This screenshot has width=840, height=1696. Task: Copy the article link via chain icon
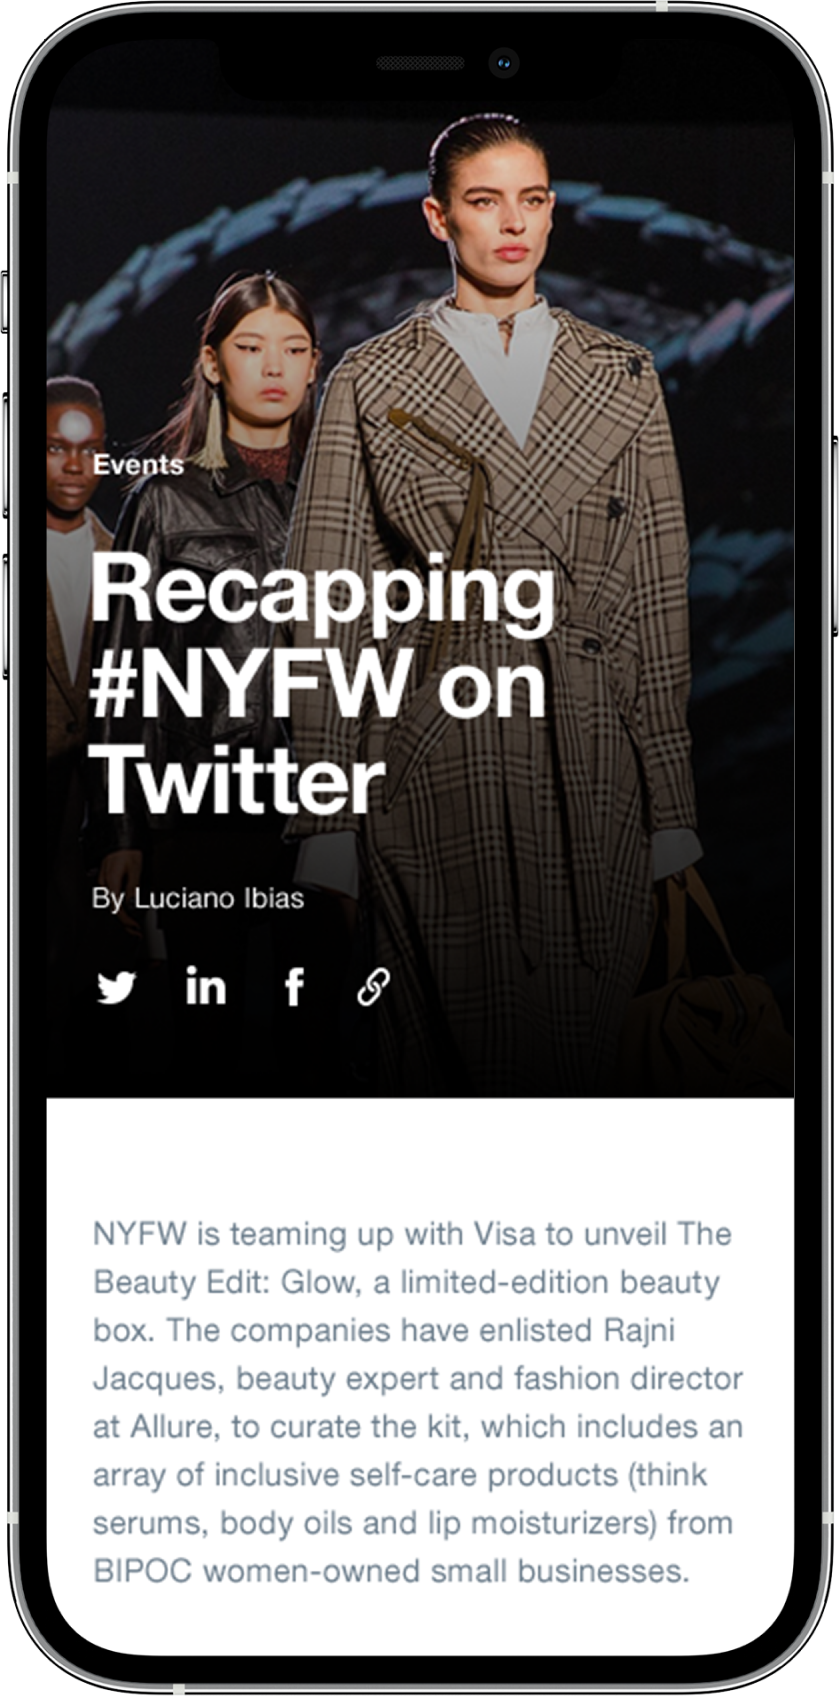[373, 987]
